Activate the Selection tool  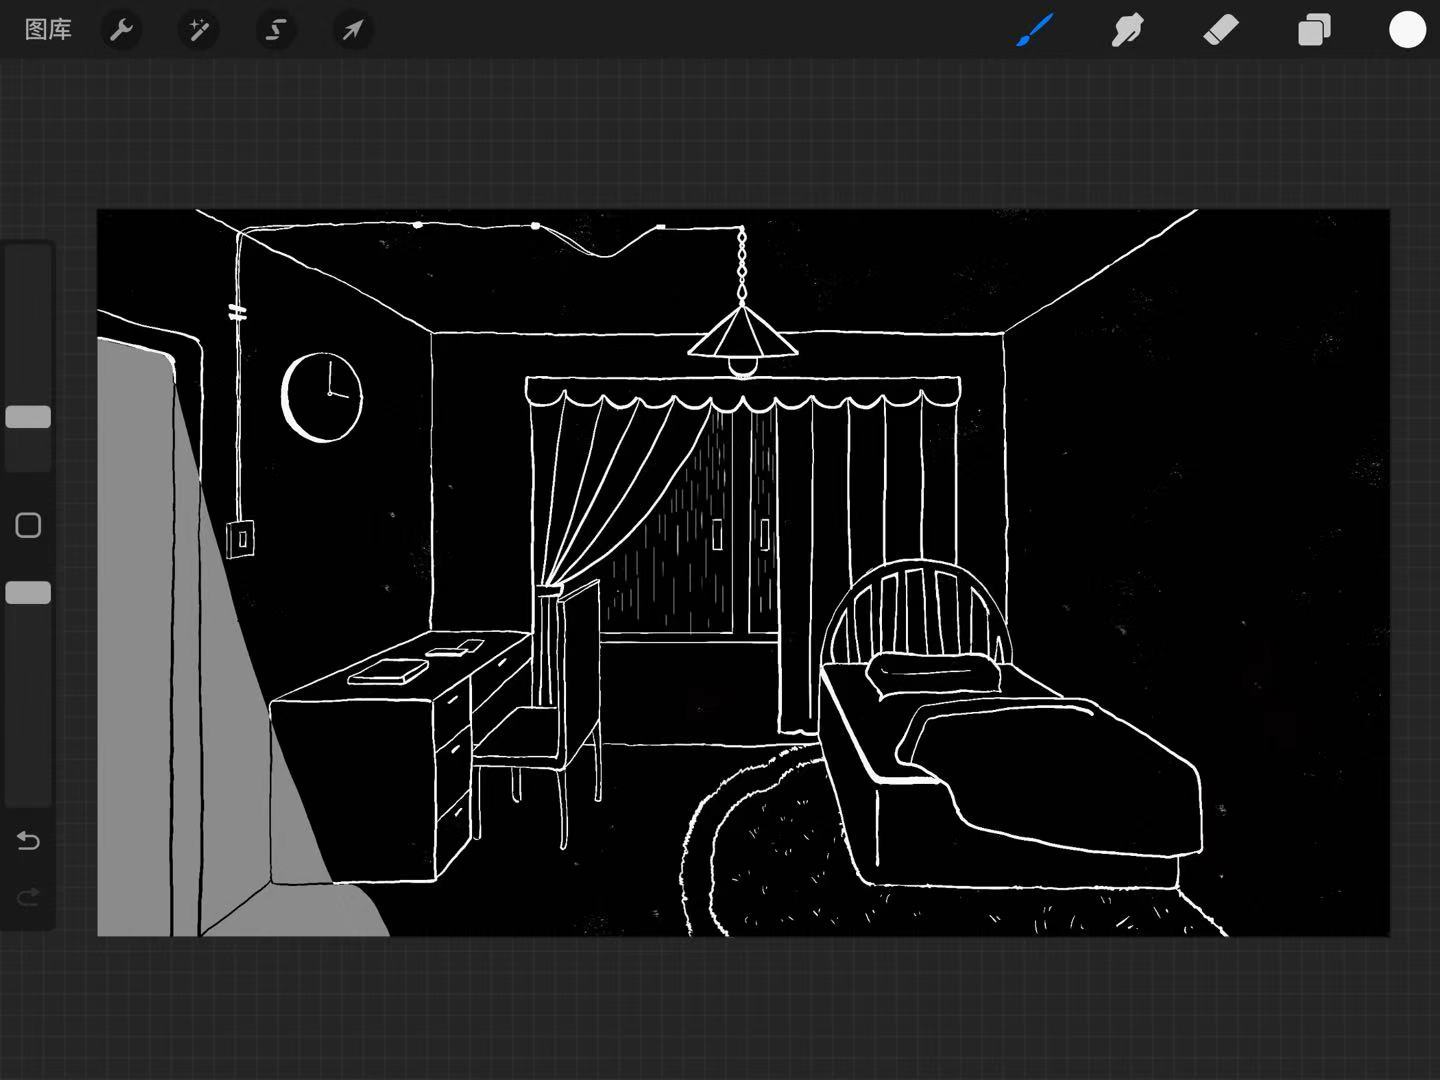click(x=275, y=30)
